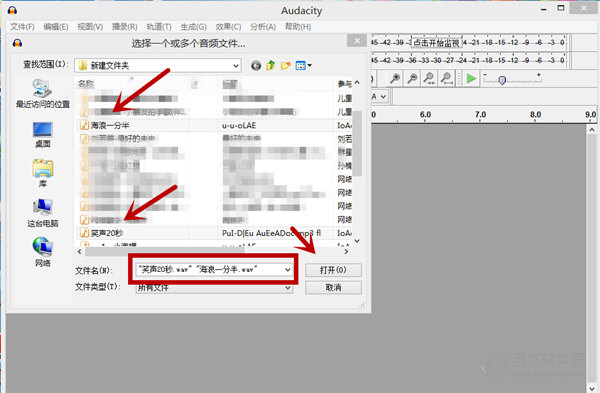Click the file list's scroll left arrow
Screen dimensions: 600x393
click(x=80, y=251)
